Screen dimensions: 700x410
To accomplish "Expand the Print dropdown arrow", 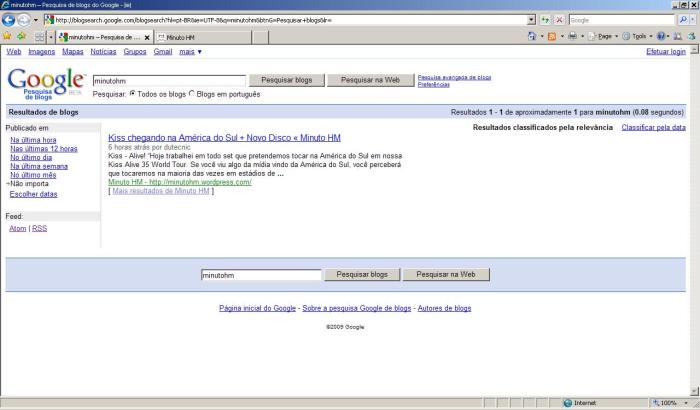I will pyautogui.click(x=582, y=36).
